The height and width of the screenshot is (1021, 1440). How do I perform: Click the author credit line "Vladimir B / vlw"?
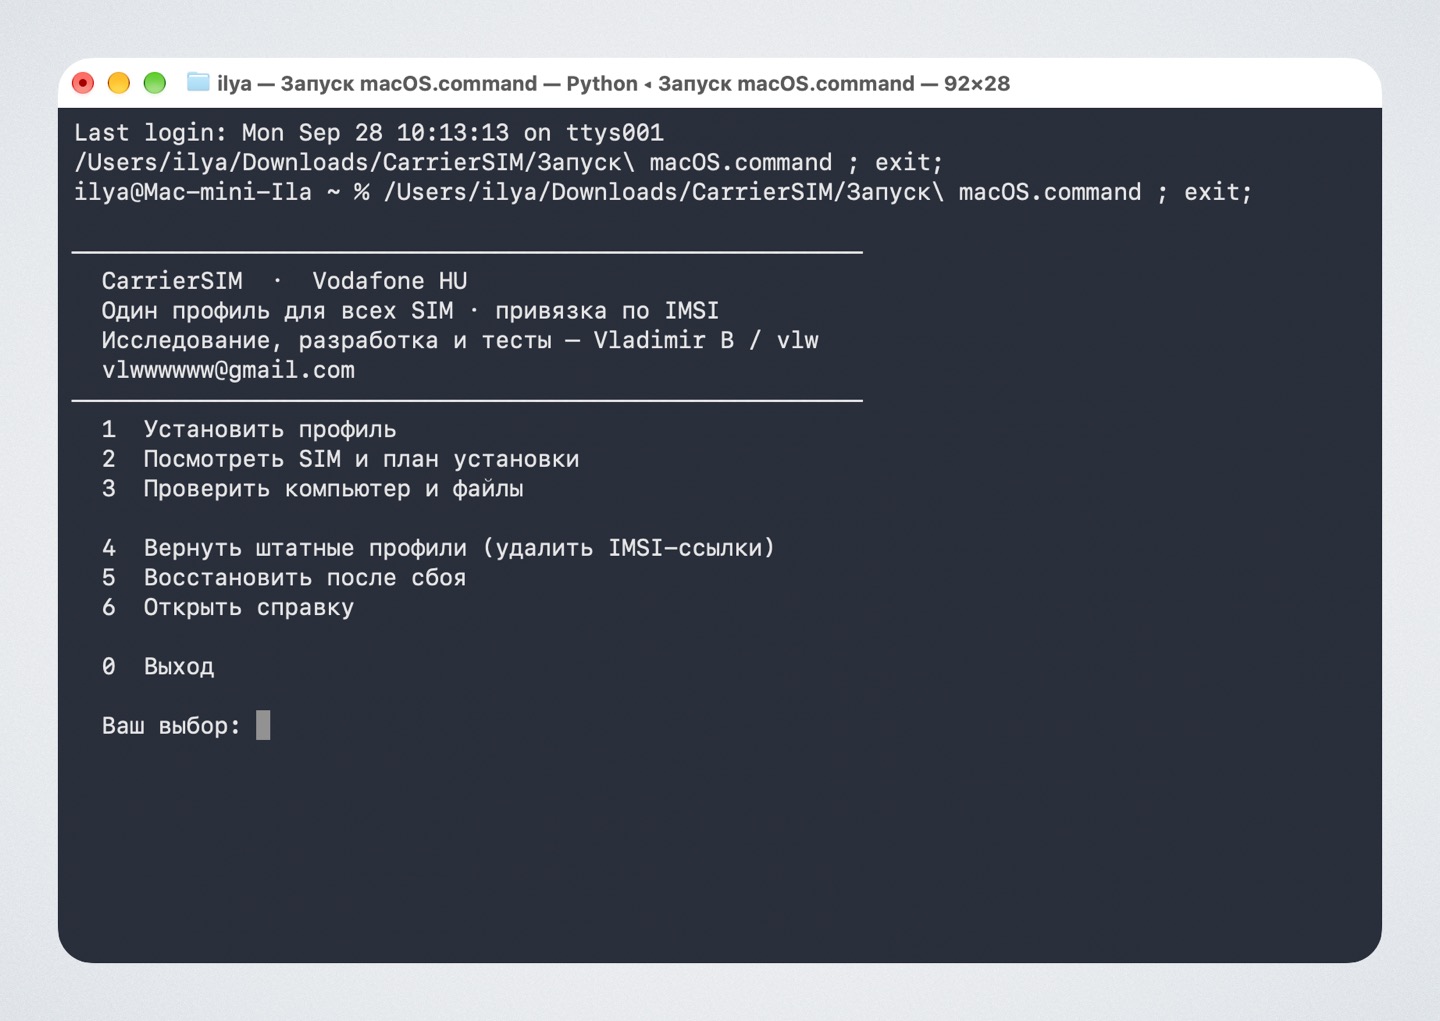[706, 341]
